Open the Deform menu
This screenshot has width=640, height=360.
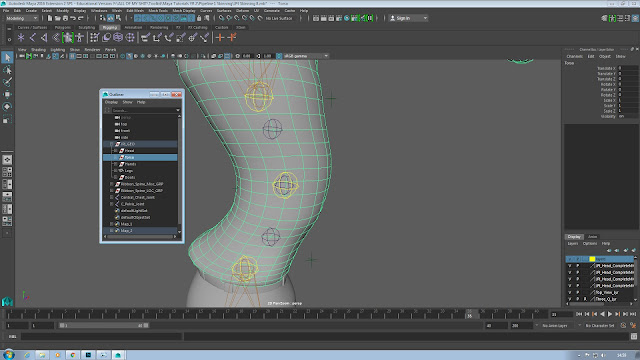(242, 11)
